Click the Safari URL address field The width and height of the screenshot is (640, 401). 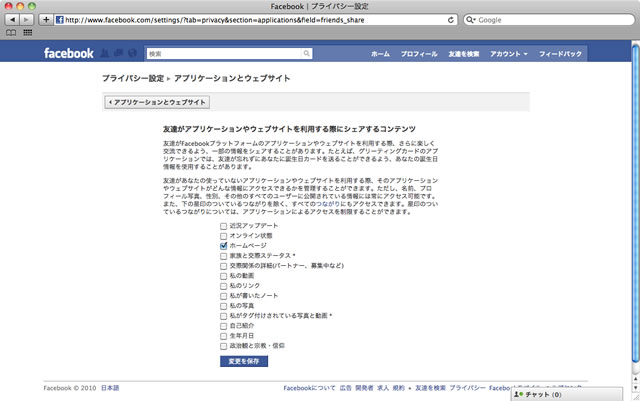tap(255, 20)
